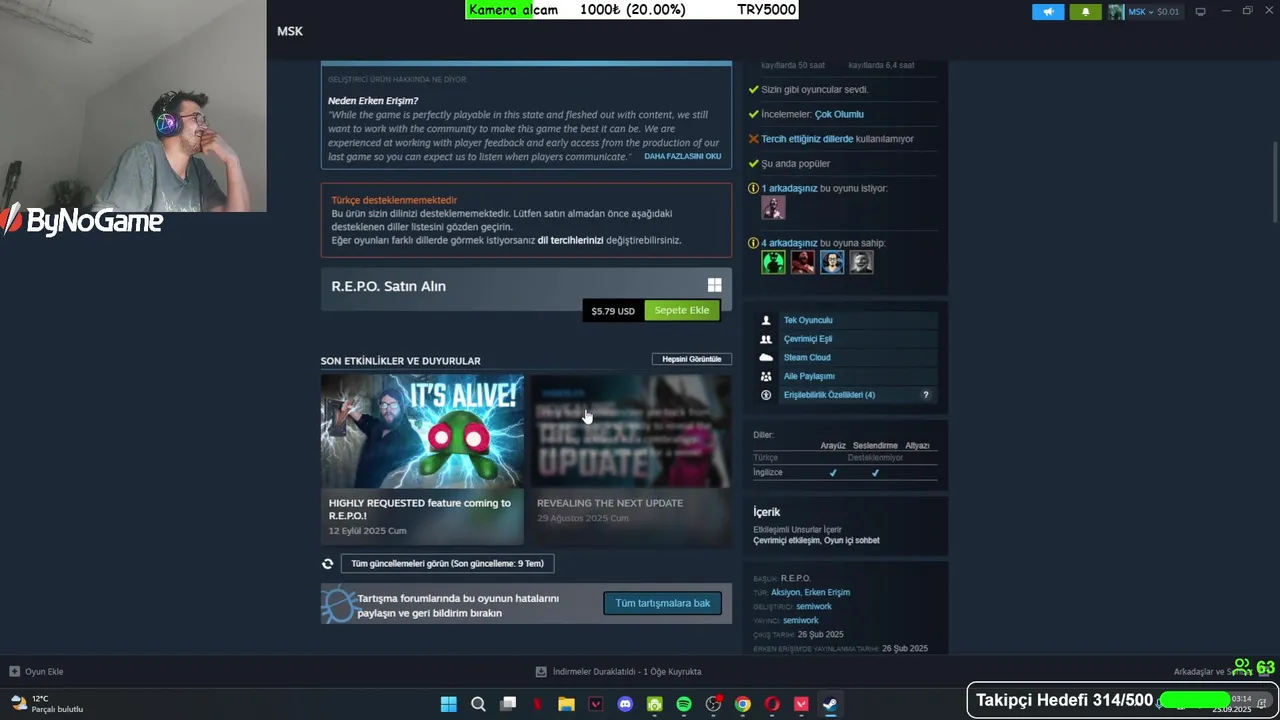The width and height of the screenshot is (1280, 720).
Task: Open 'İndirmeler Duraklatıldı' downloads status
Action: pyautogui.click(x=619, y=671)
